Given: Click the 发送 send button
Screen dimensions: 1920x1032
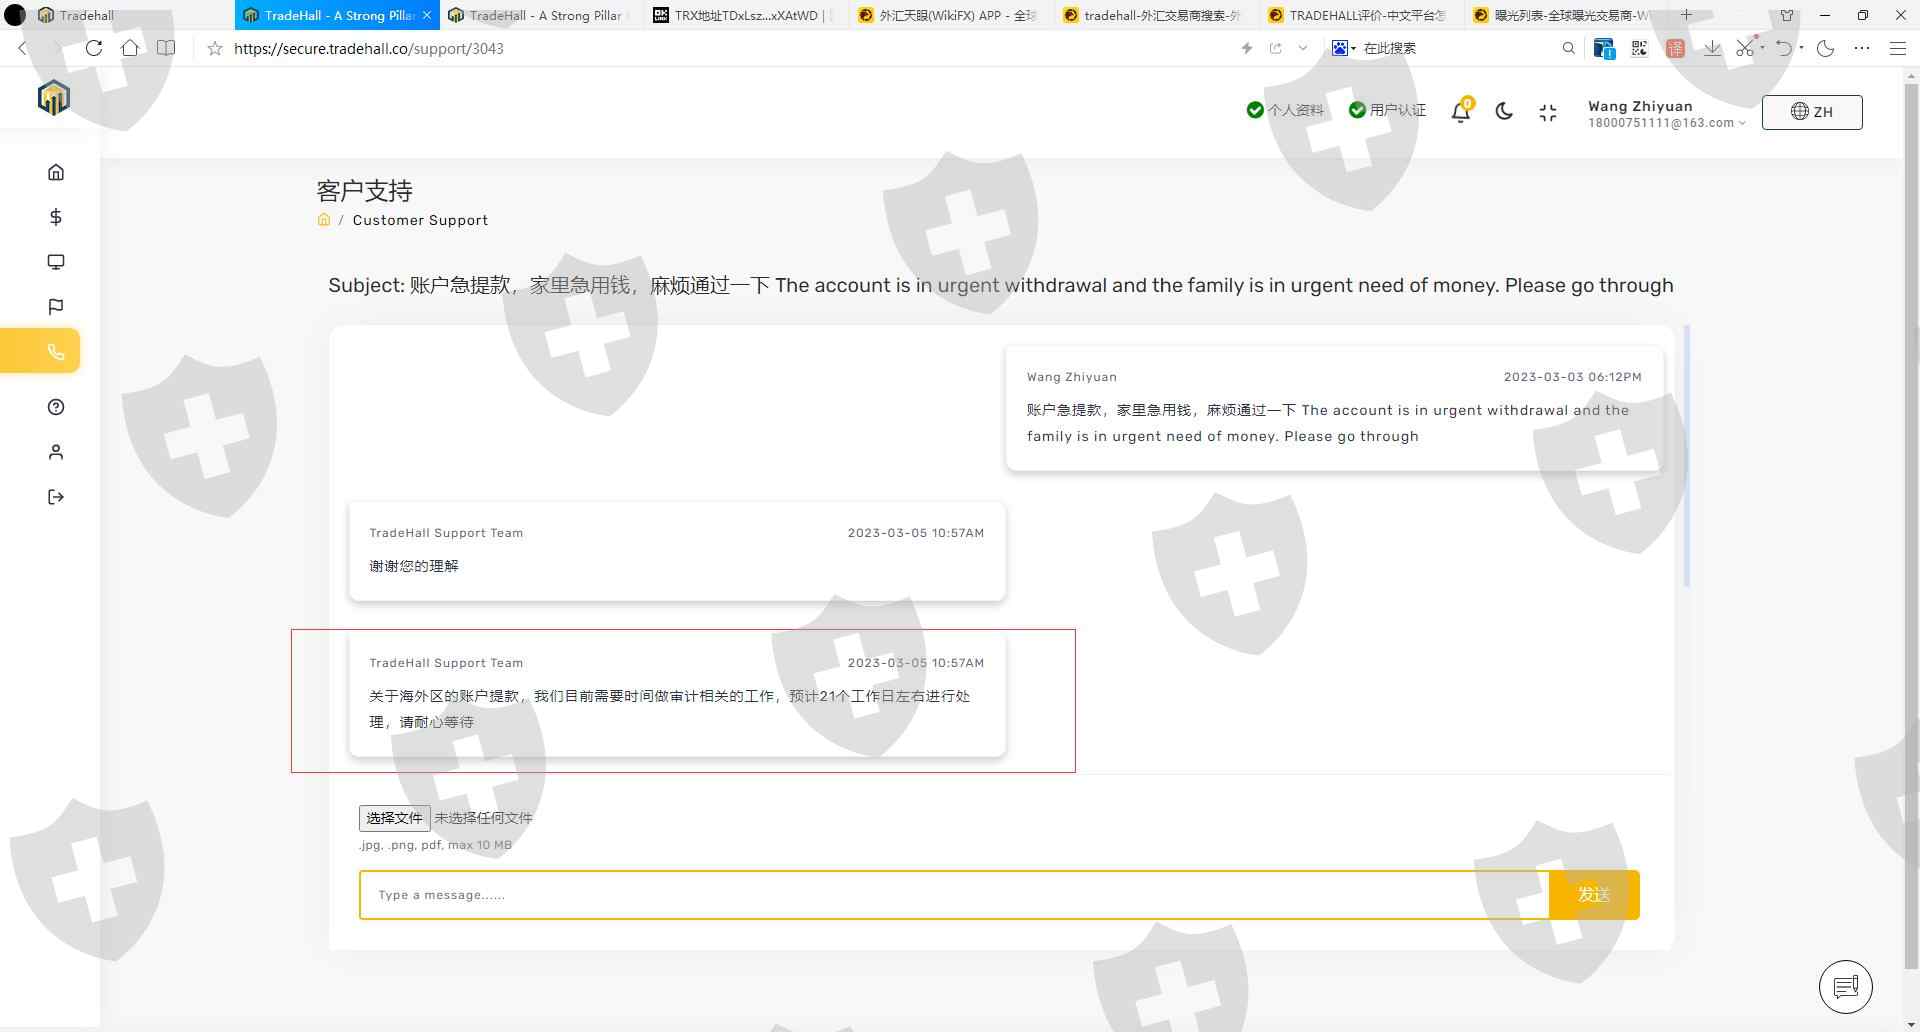Looking at the screenshot, I should click(1594, 895).
